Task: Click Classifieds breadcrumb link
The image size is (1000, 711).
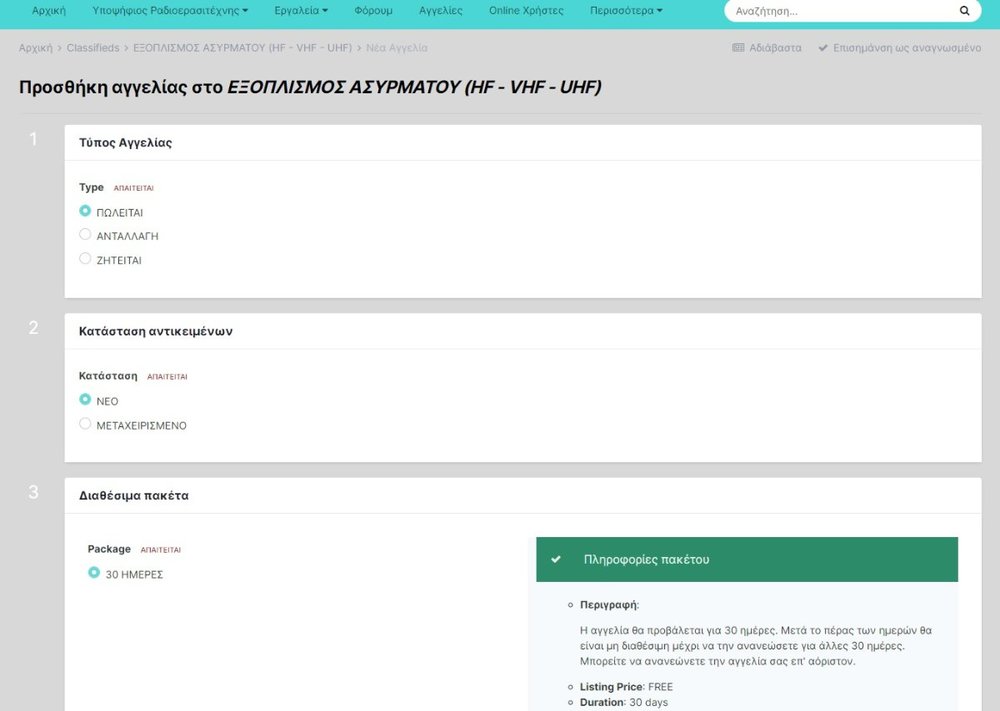Action: tap(92, 48)
